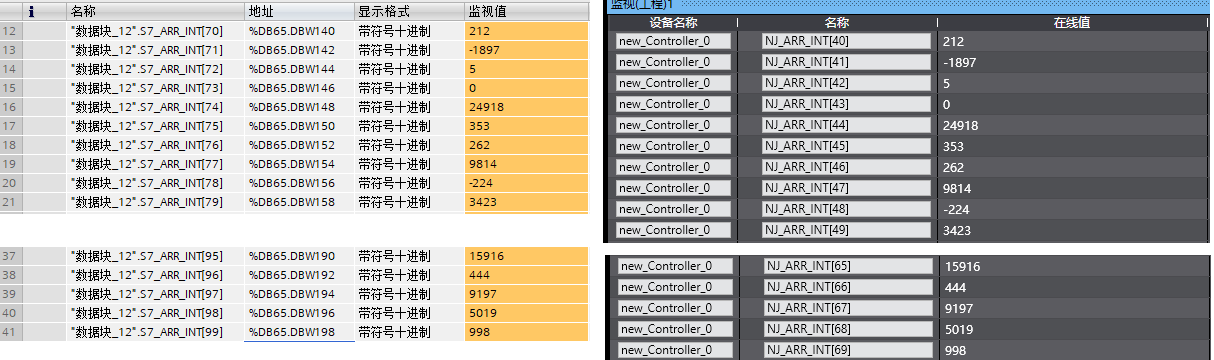Click the NJ_ARR_INT[48] name field

pos(846,209)
